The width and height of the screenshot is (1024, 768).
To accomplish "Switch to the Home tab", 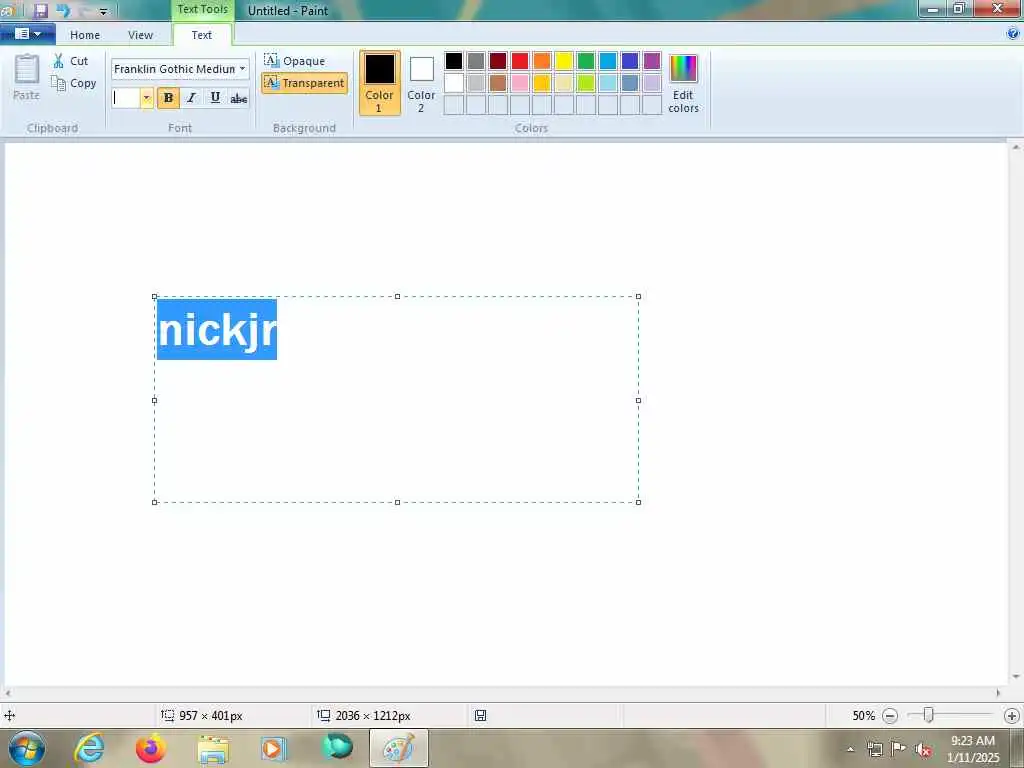I will pos(85,35).
